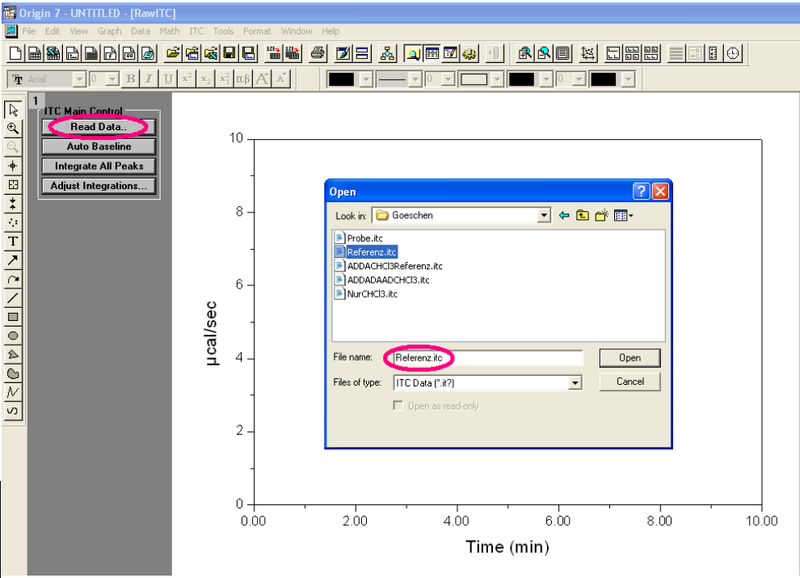Pick the Arrow drawing tool
Viewport: 800px width, 578px height.
pyautogui.click(x=13, y=260)
